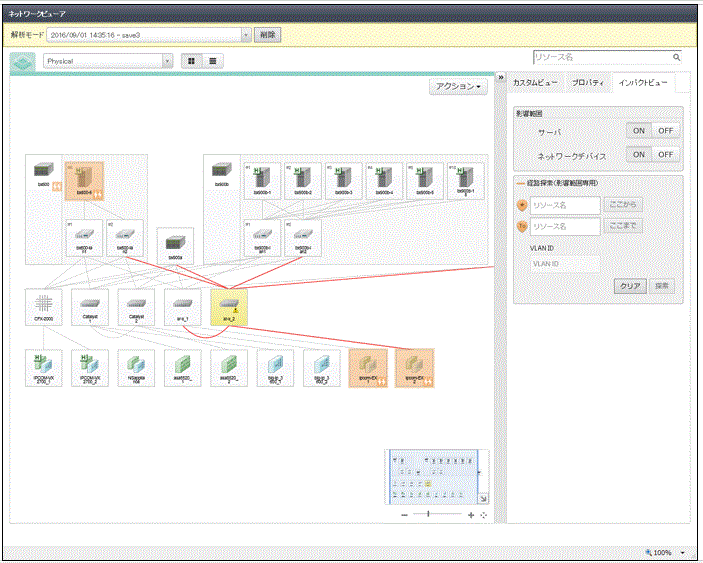Fit the map using the icon beside zoom plus
The image size is (703, 563).
click(483, 515)
